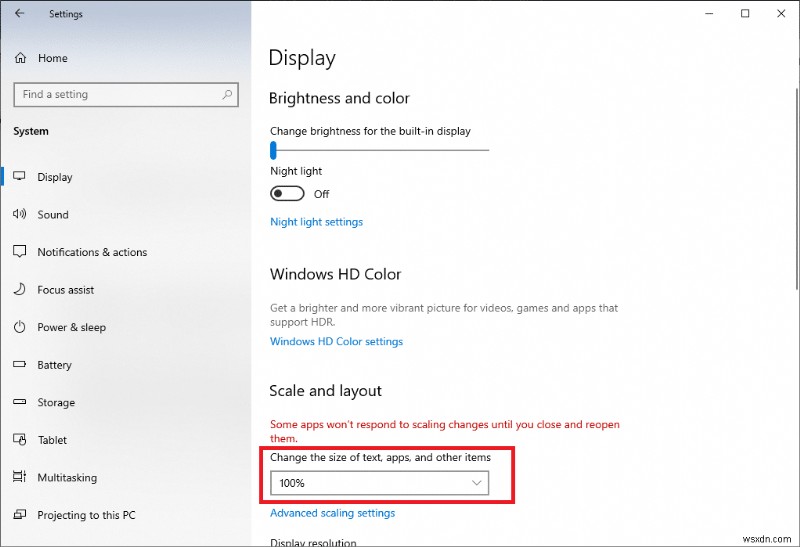Click the Battery icon in sidebar
The image size is (800, 547).
[x=19, y=365]
